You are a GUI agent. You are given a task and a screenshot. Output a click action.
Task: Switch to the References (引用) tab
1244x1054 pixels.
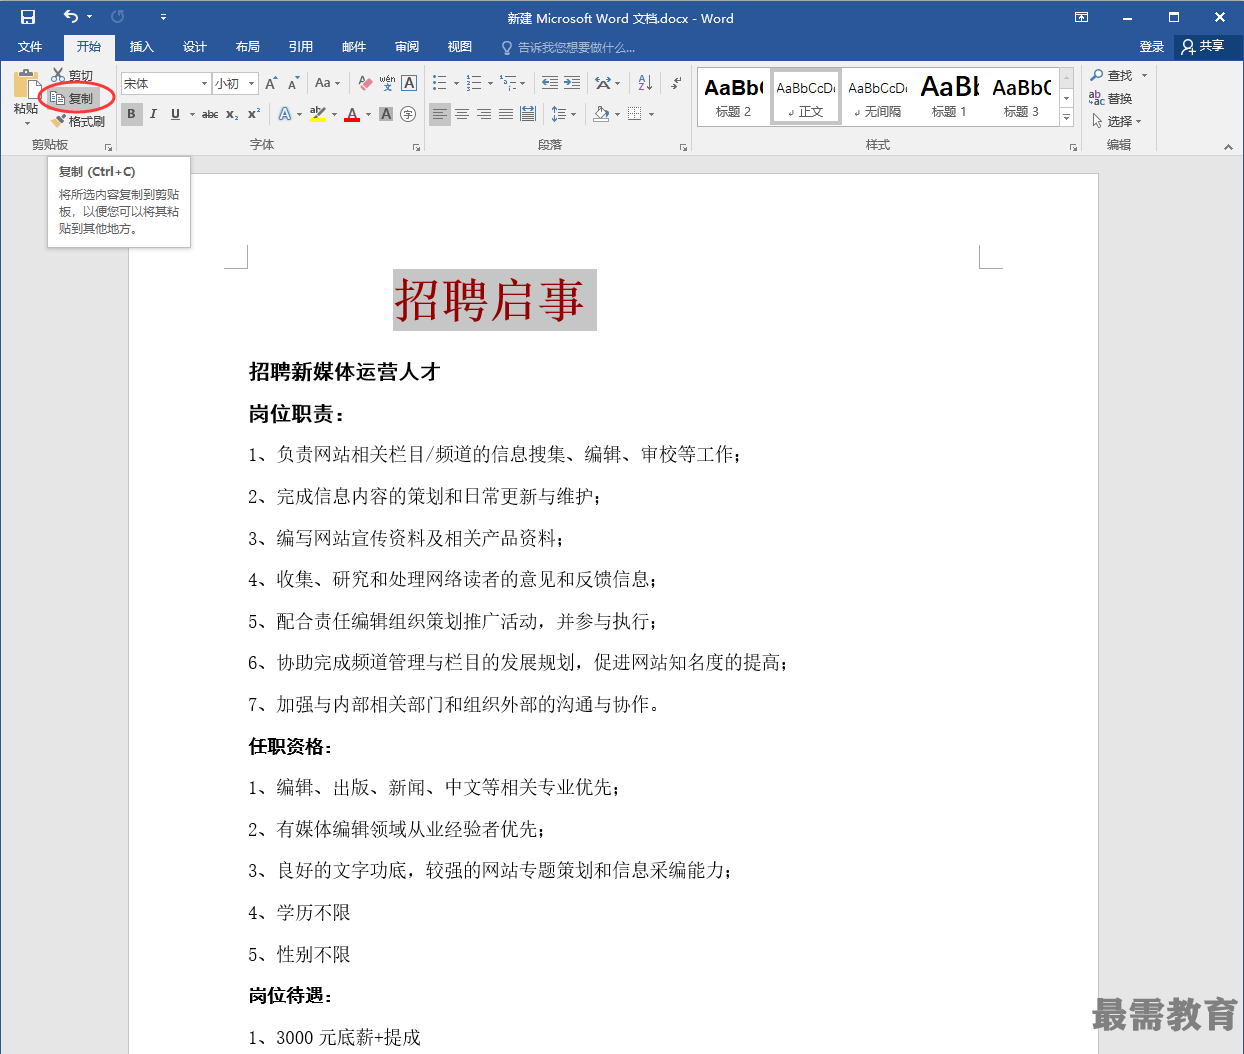(x=301, y=47)
